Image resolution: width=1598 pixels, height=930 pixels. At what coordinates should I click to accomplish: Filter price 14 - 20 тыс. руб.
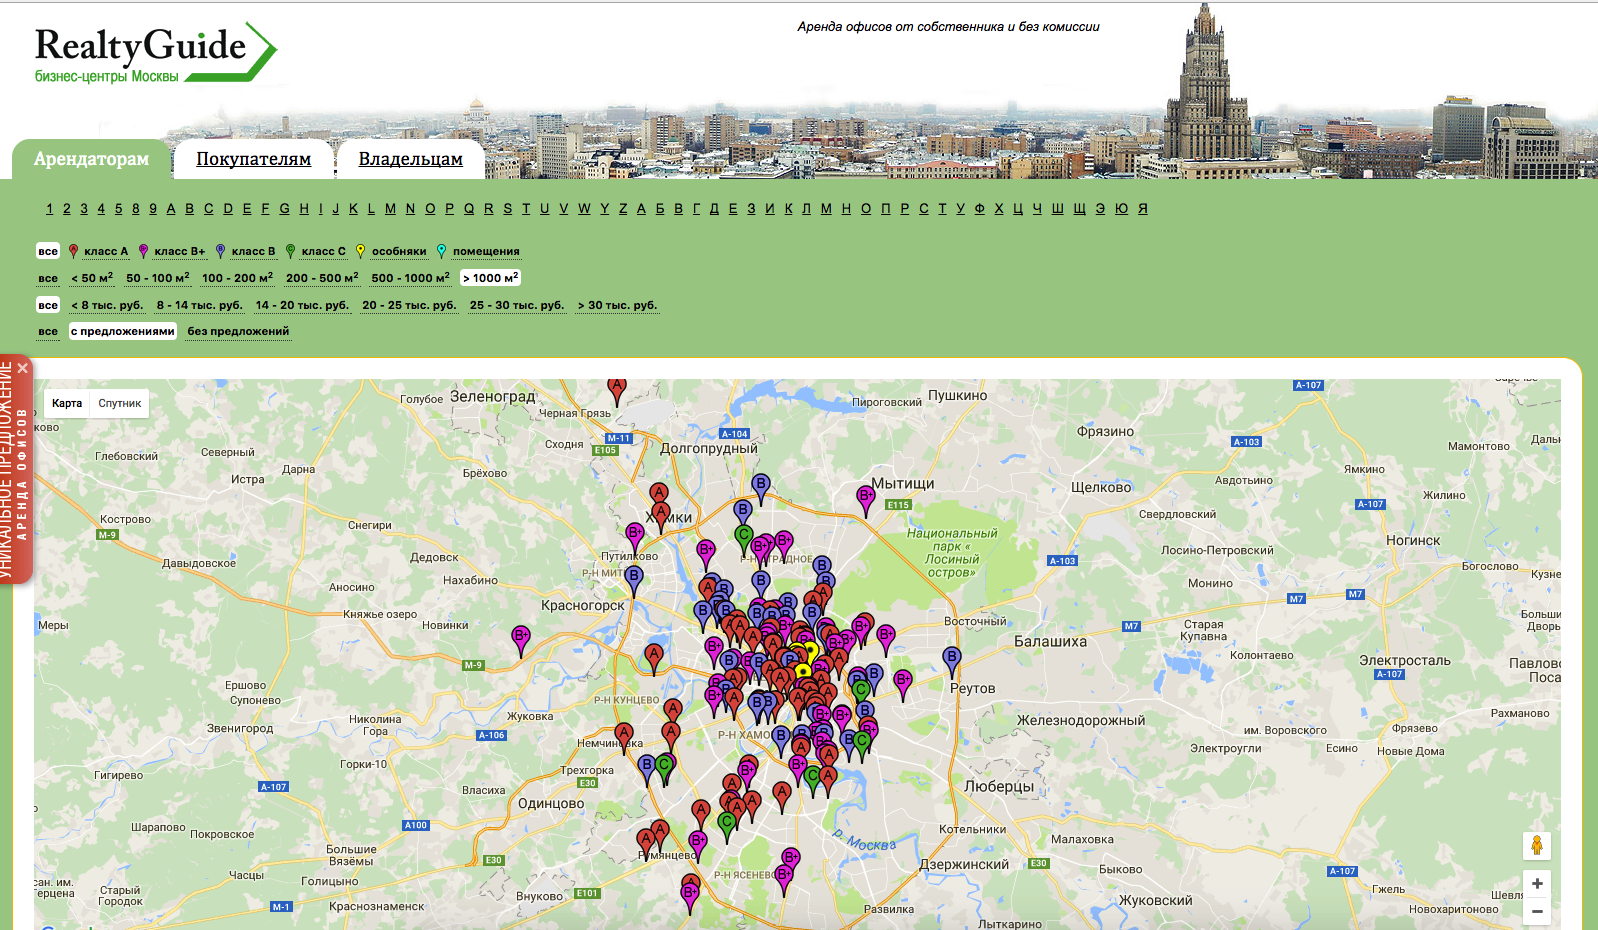(302, 305)
